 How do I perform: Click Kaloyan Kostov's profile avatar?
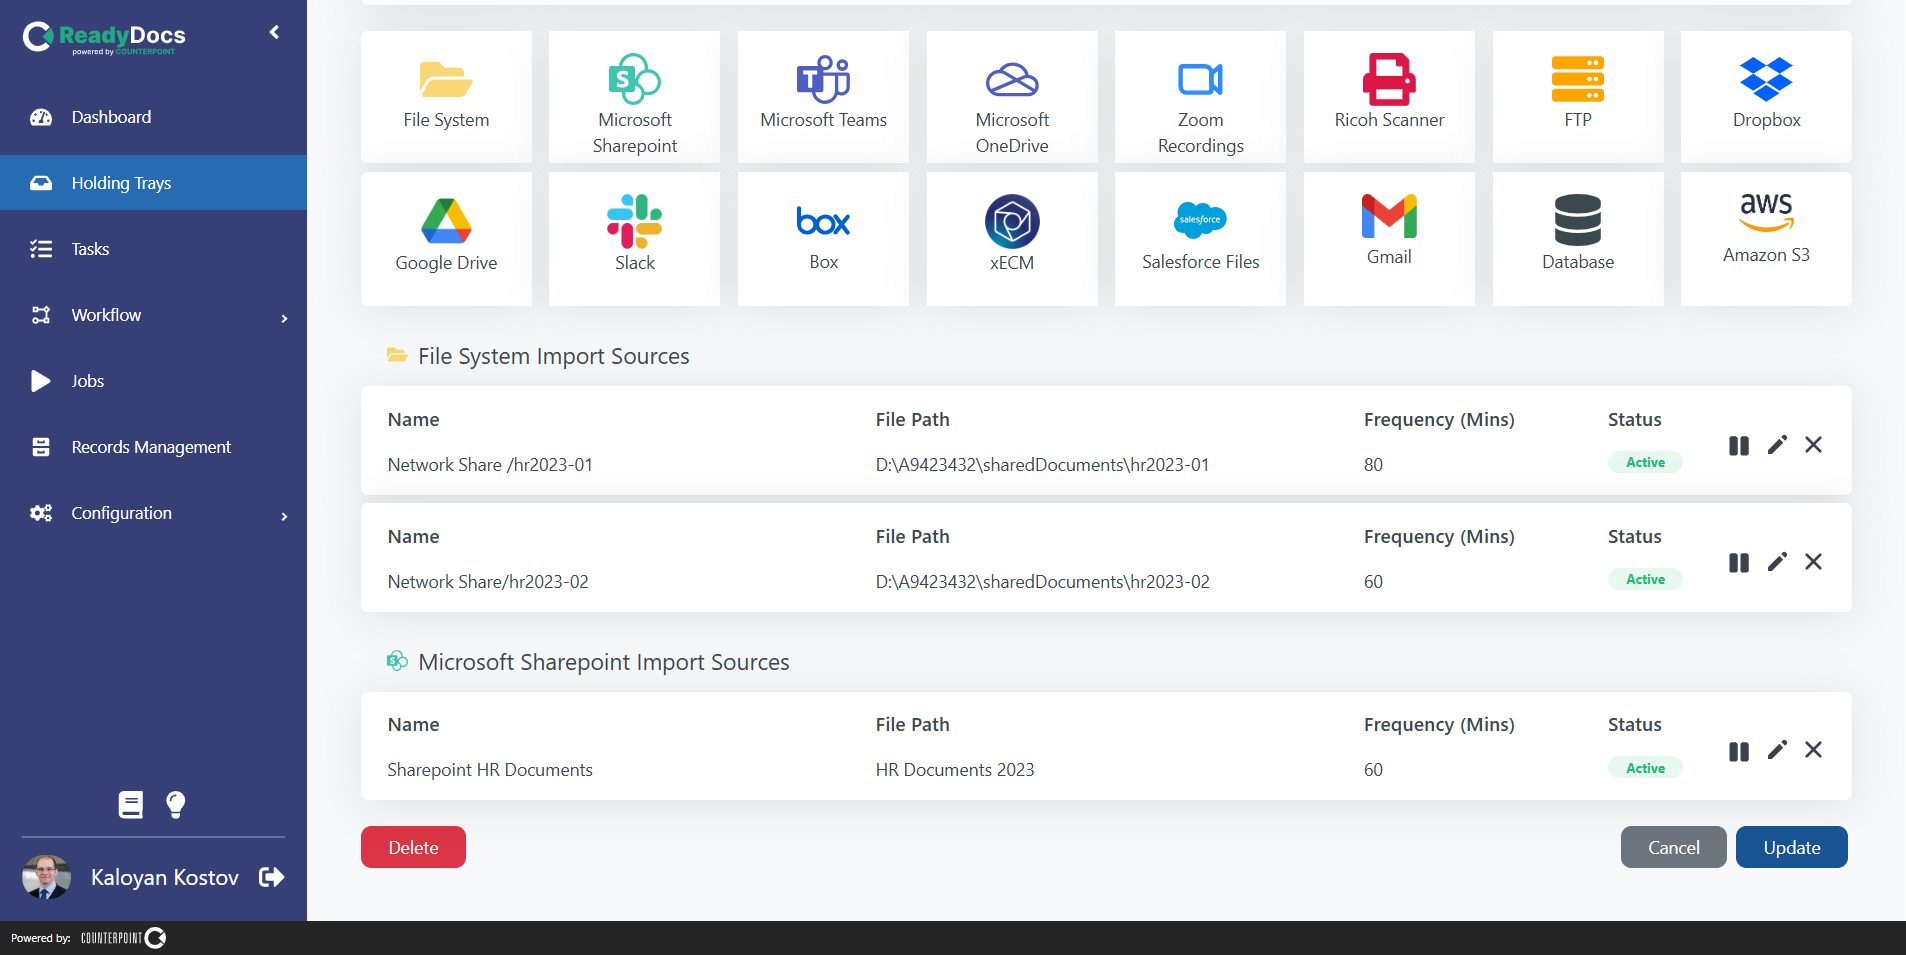(46, 877)
